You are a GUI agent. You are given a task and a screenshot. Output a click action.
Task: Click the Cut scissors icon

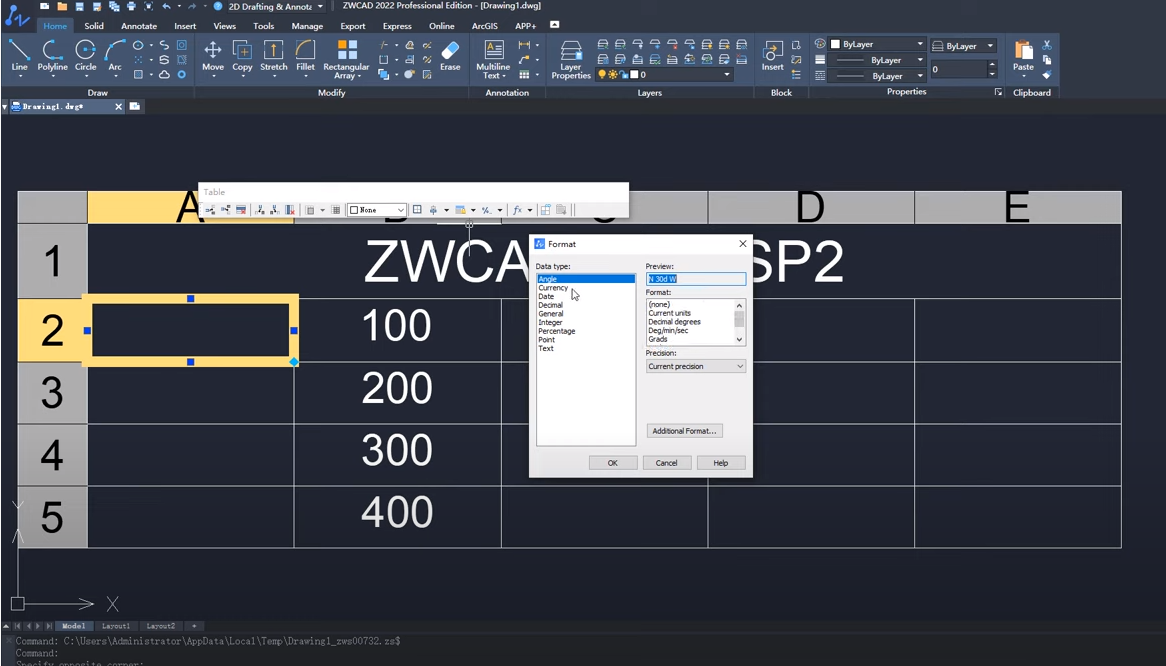(x=1047, y=45)
